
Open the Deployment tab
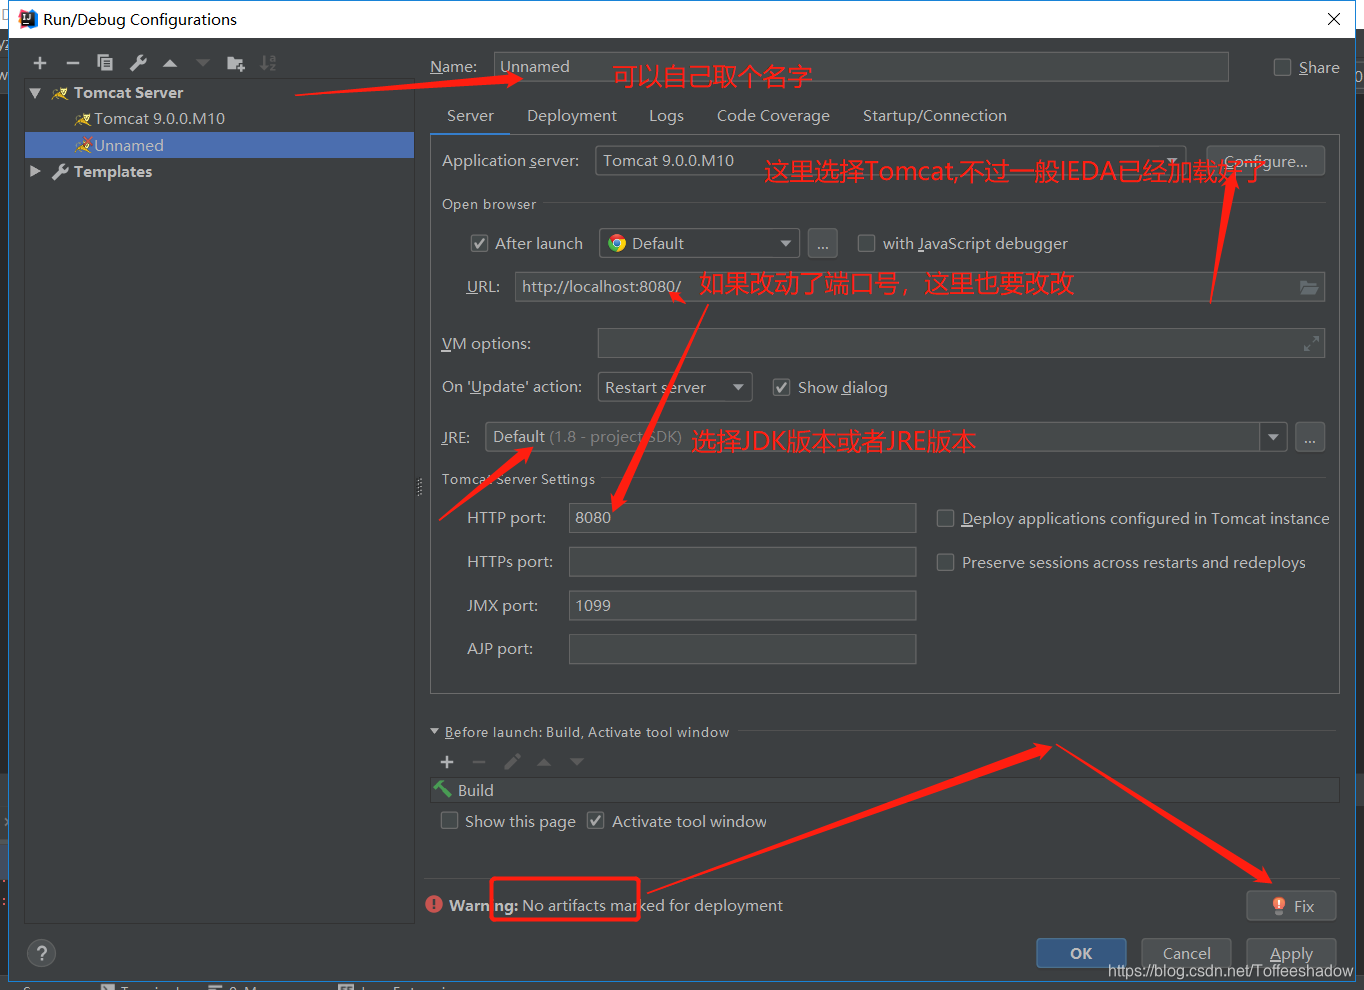pyautogui.click(x=572, y=116)
